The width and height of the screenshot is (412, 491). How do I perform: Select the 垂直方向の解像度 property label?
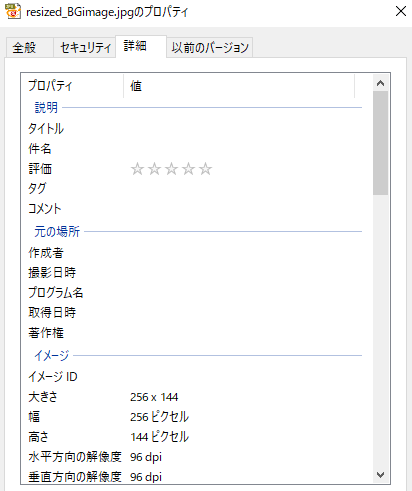pyautogui.click(x=75, y=477)
